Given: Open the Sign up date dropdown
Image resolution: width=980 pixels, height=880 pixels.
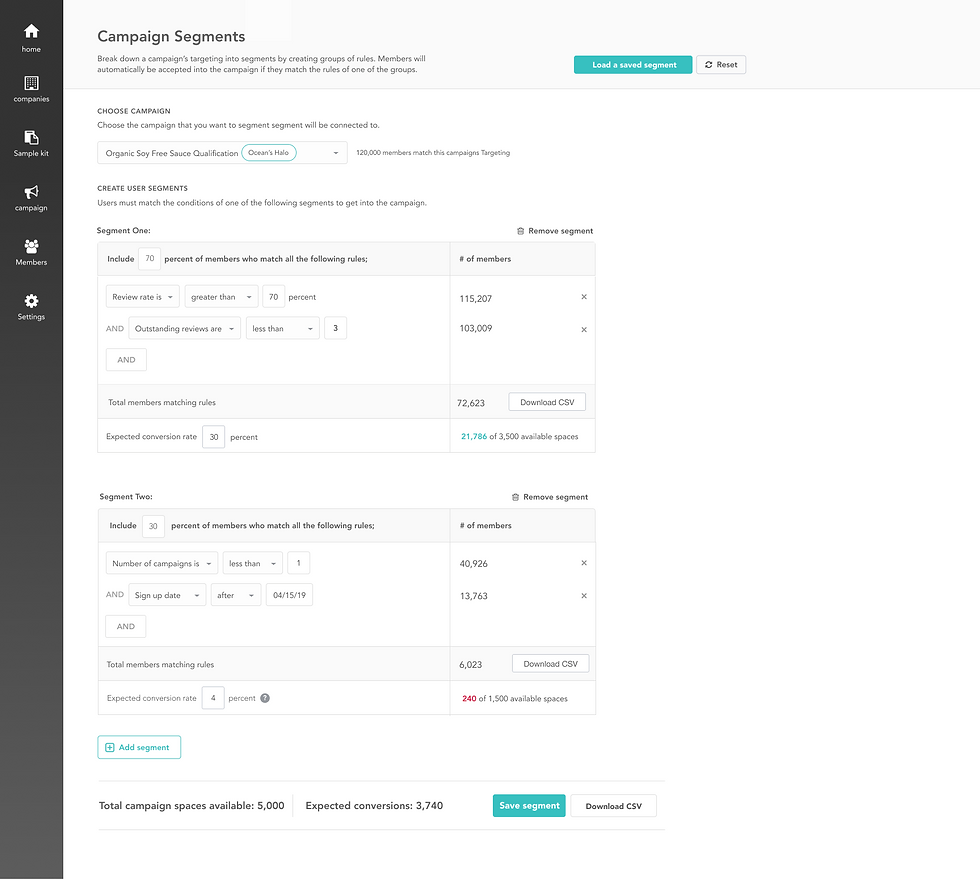Looking at the screenshot, I should tap(167, 595).
